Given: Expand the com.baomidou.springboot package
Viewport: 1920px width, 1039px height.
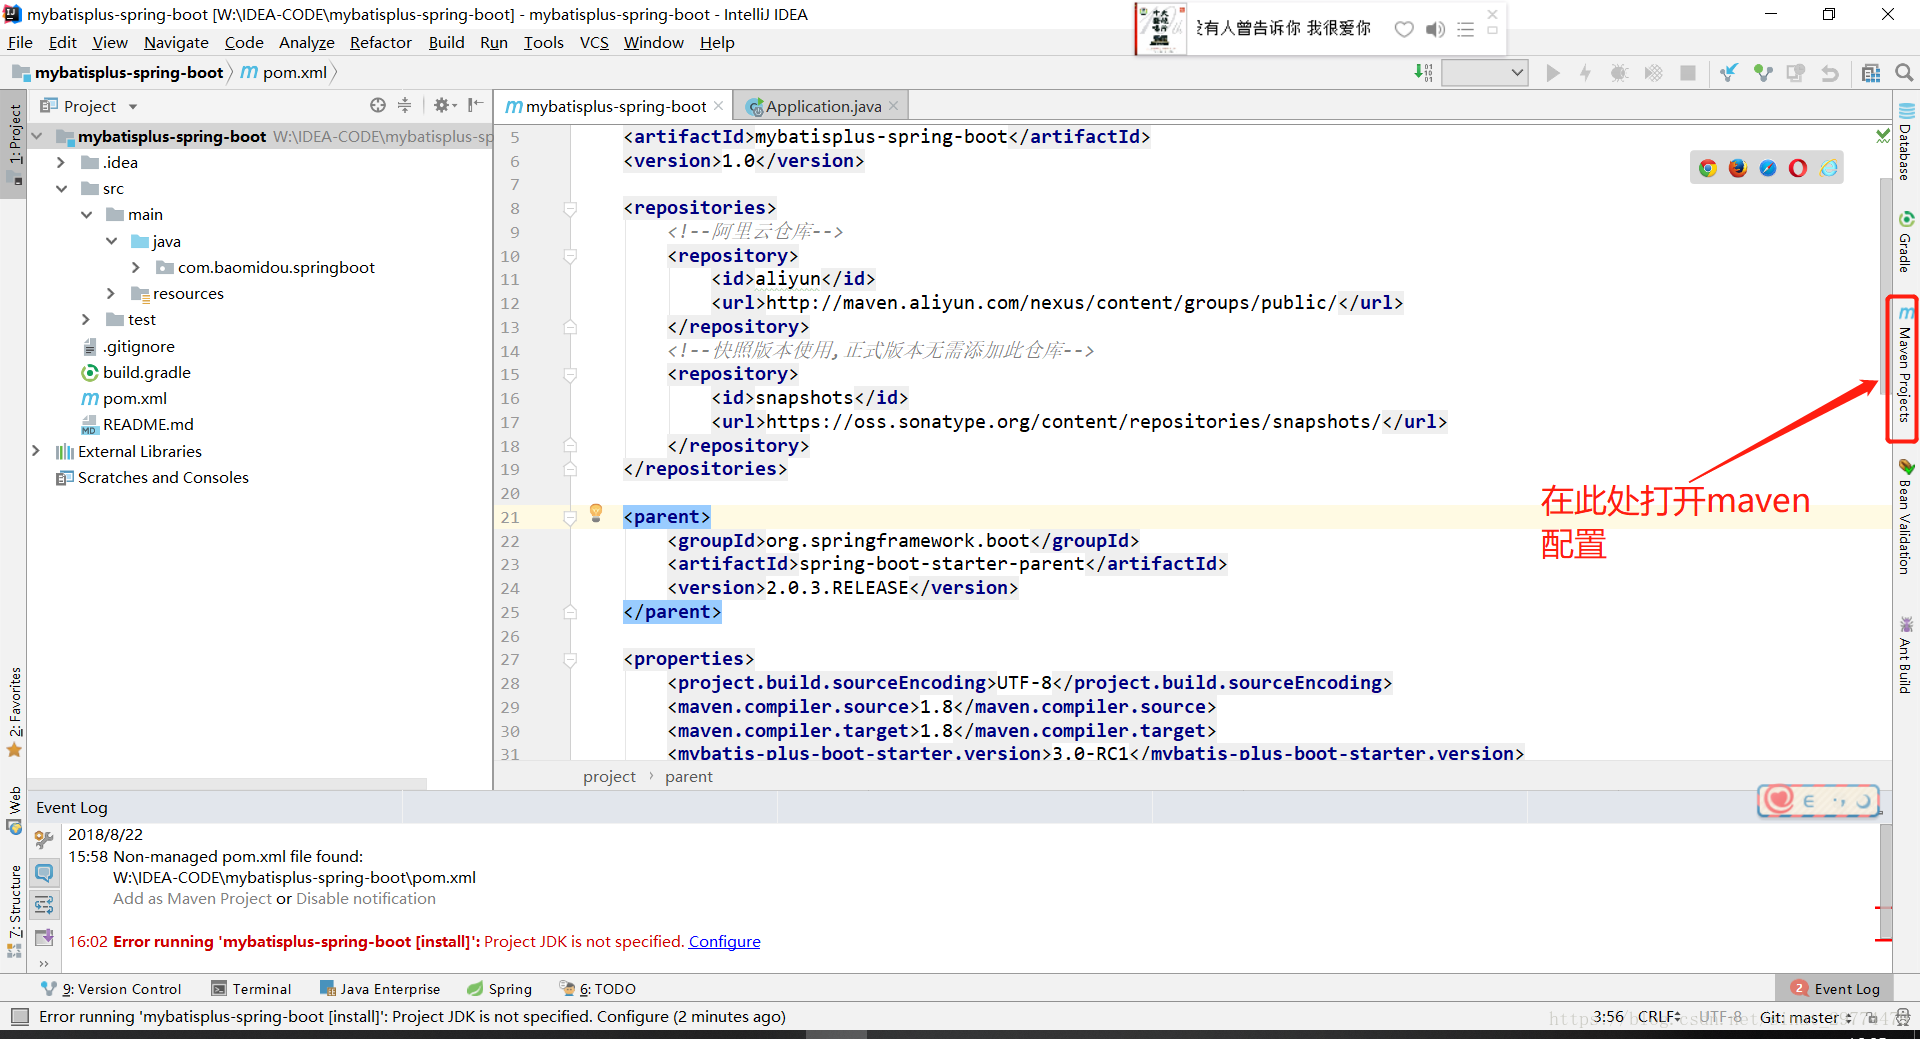Looking at the screenshot, I should coord(136,267).
